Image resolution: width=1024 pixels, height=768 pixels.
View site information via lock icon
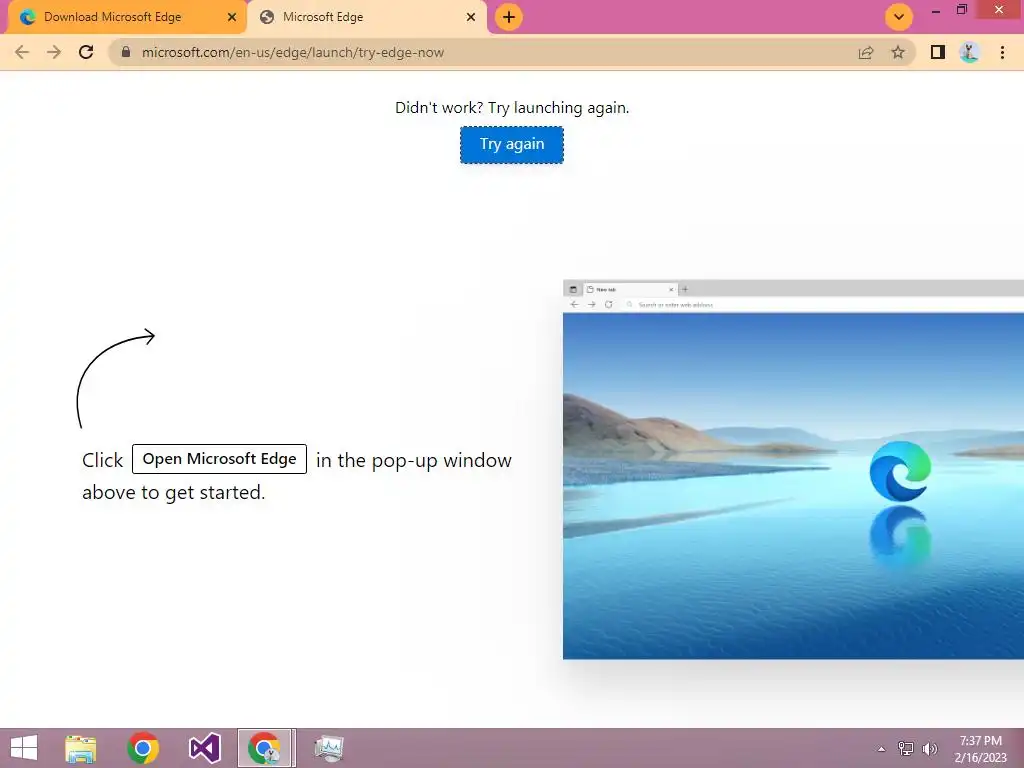click(126, 52)
